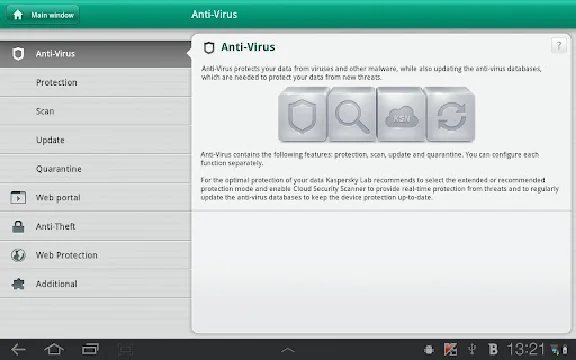Tap the network and battery status icon
Image resolution: width=576 pixels, height=360 pixels.
[x=559, y=349]
